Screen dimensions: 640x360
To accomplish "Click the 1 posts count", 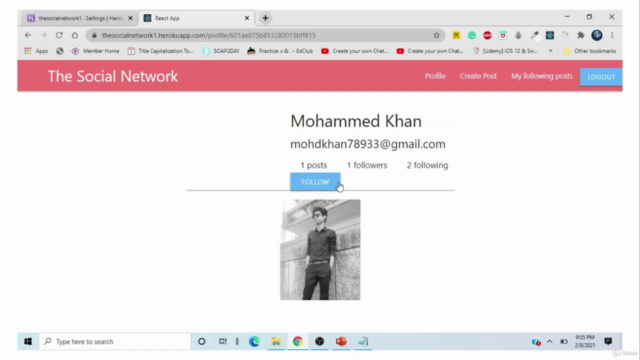I will pyautogui.click(x=313, y=165).
